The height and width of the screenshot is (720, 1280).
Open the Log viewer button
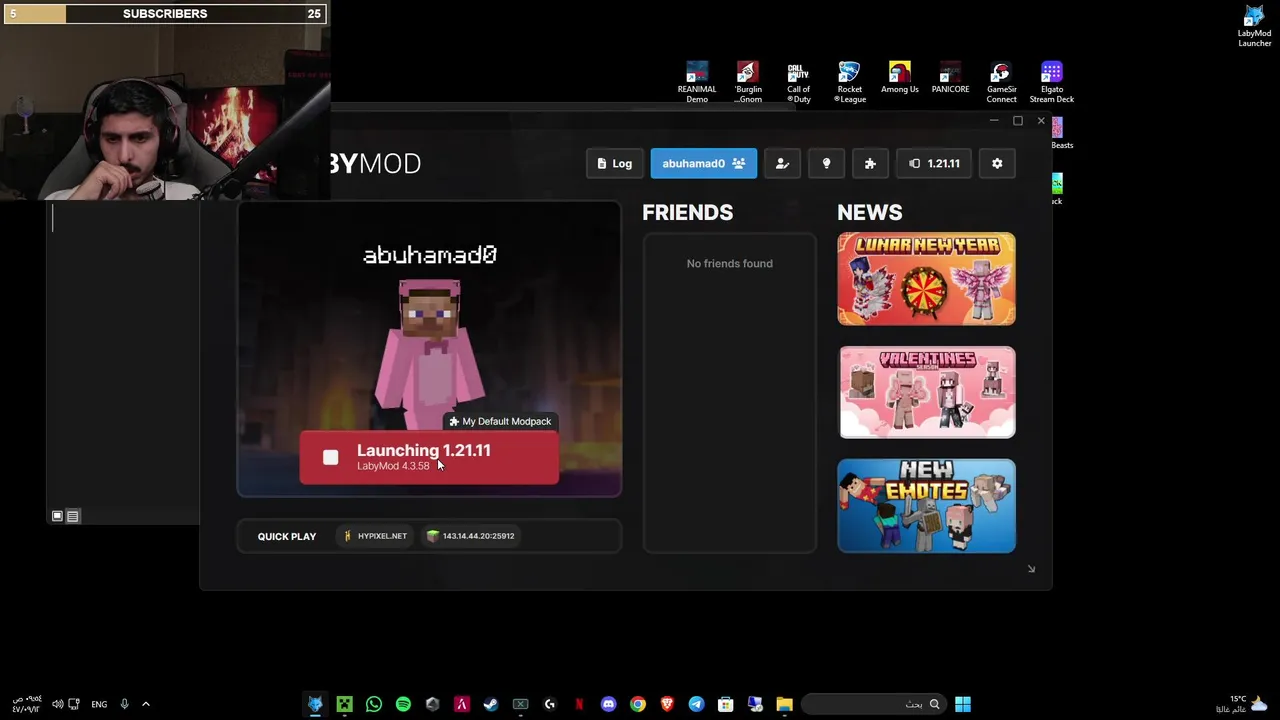pos(615,163)
